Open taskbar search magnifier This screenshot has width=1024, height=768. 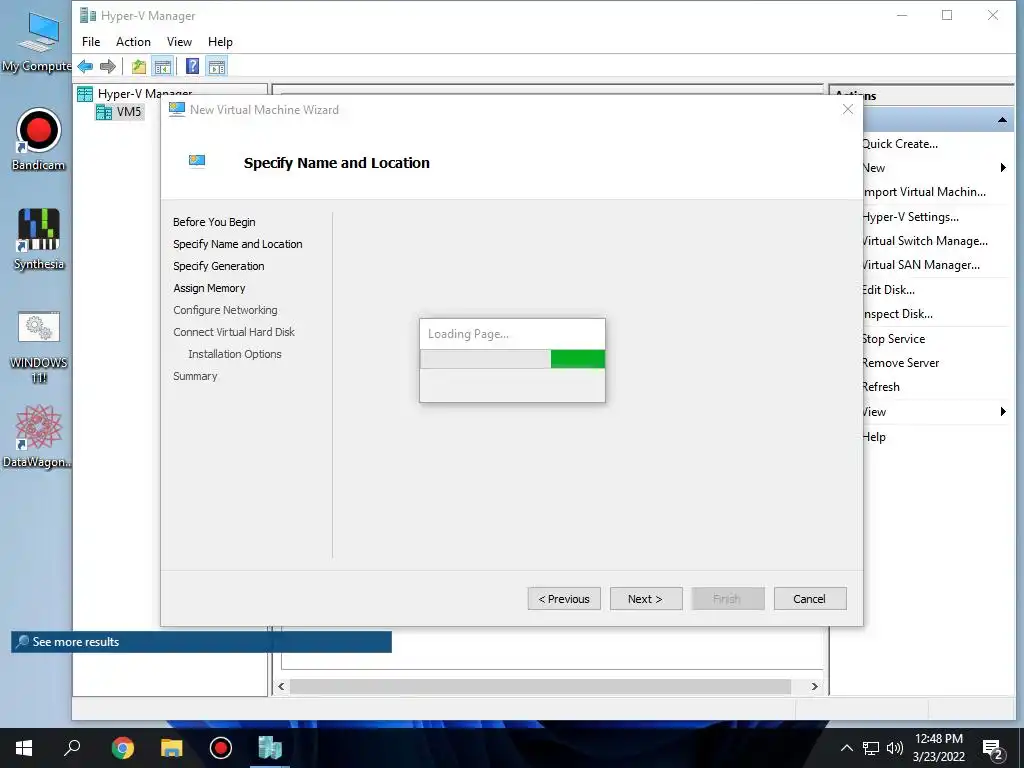[x=72, y=748]
